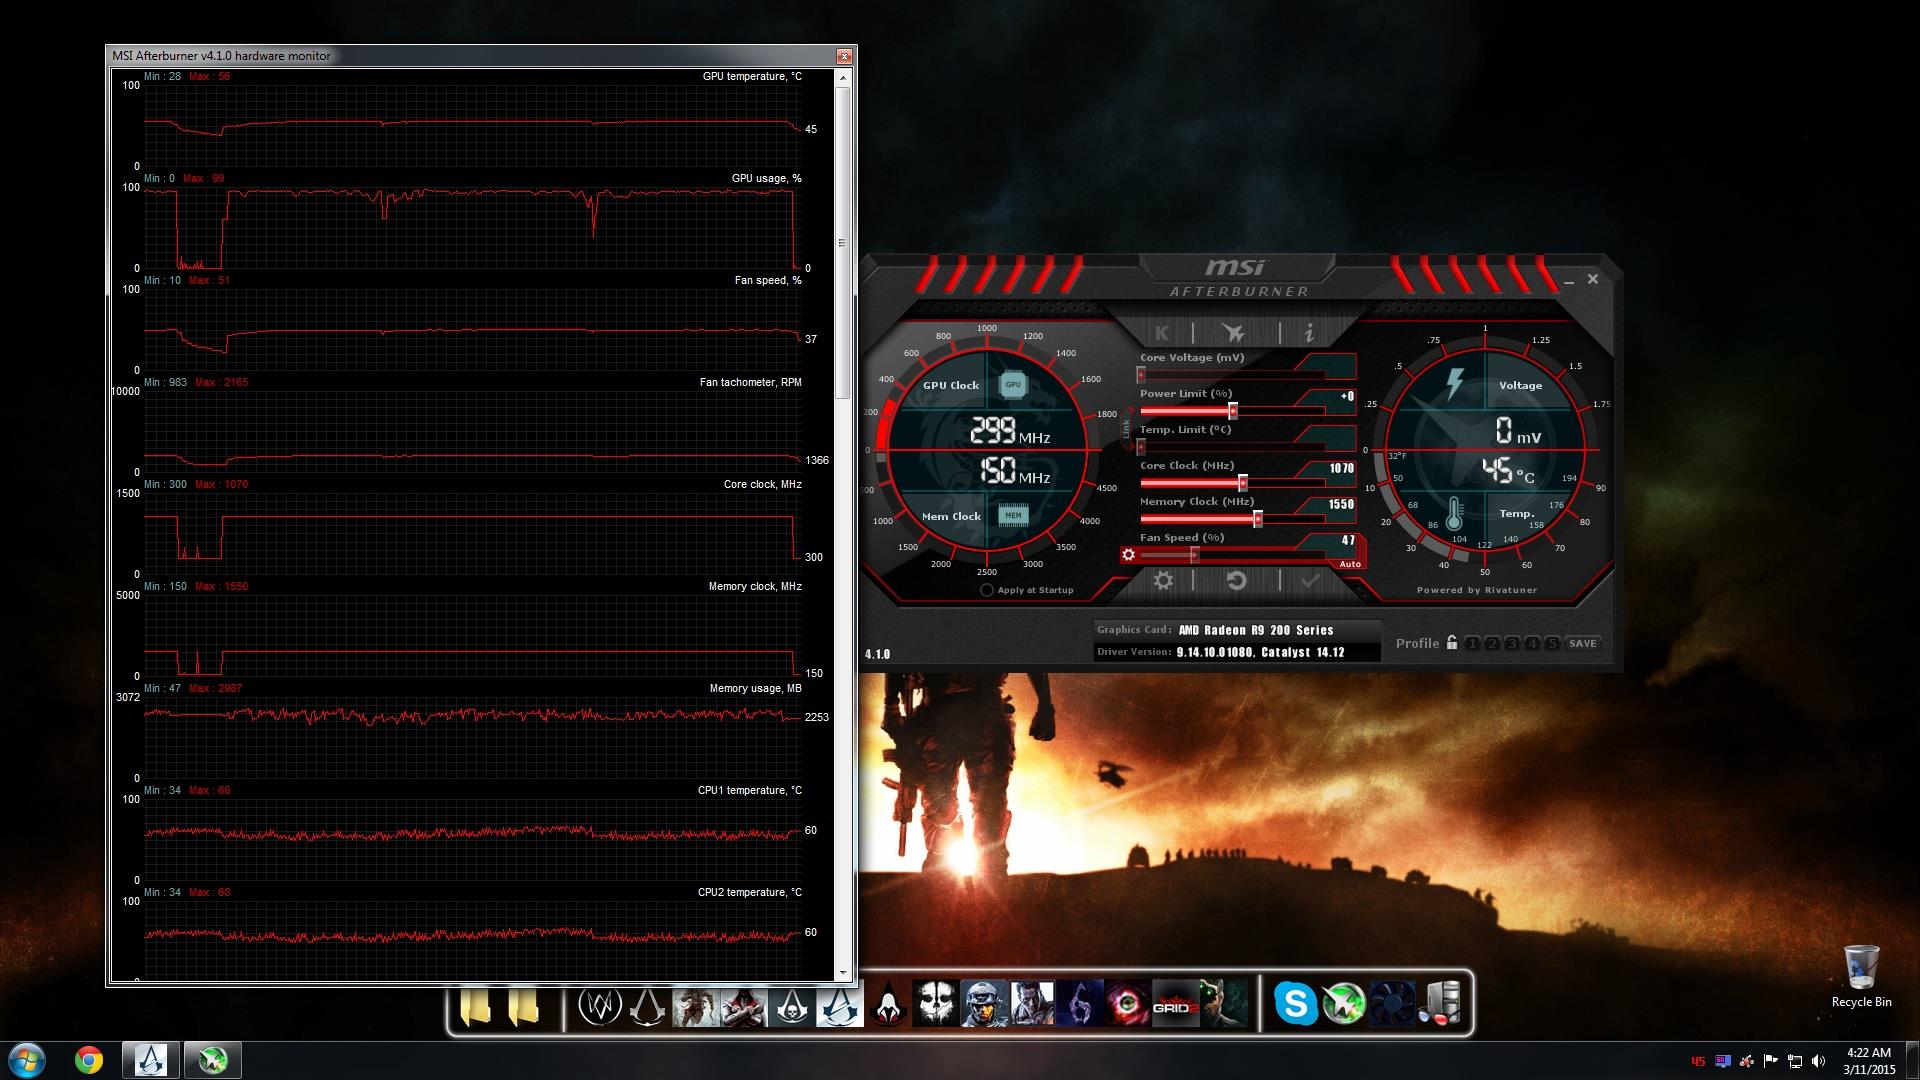
Task: Toggle fan speed Auto mode
Action: pos(1350,564)
